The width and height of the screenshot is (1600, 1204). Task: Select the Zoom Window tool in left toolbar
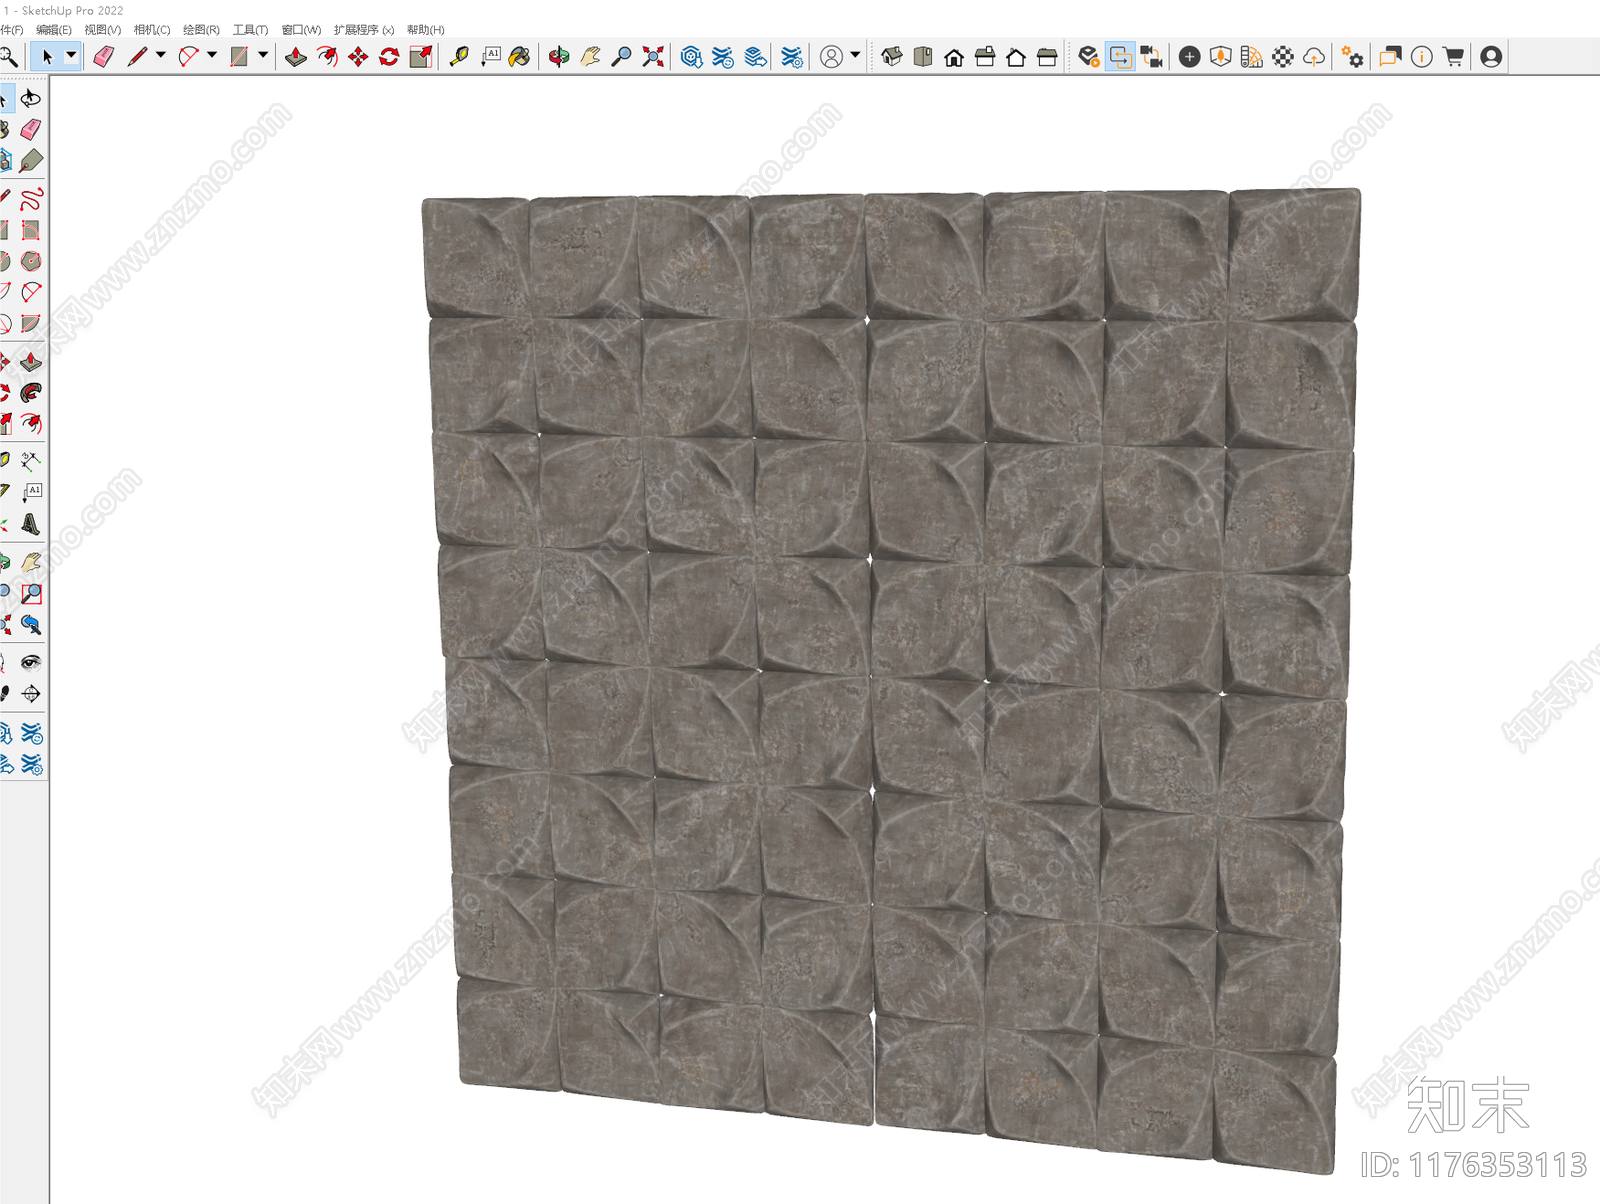[31, 593]
